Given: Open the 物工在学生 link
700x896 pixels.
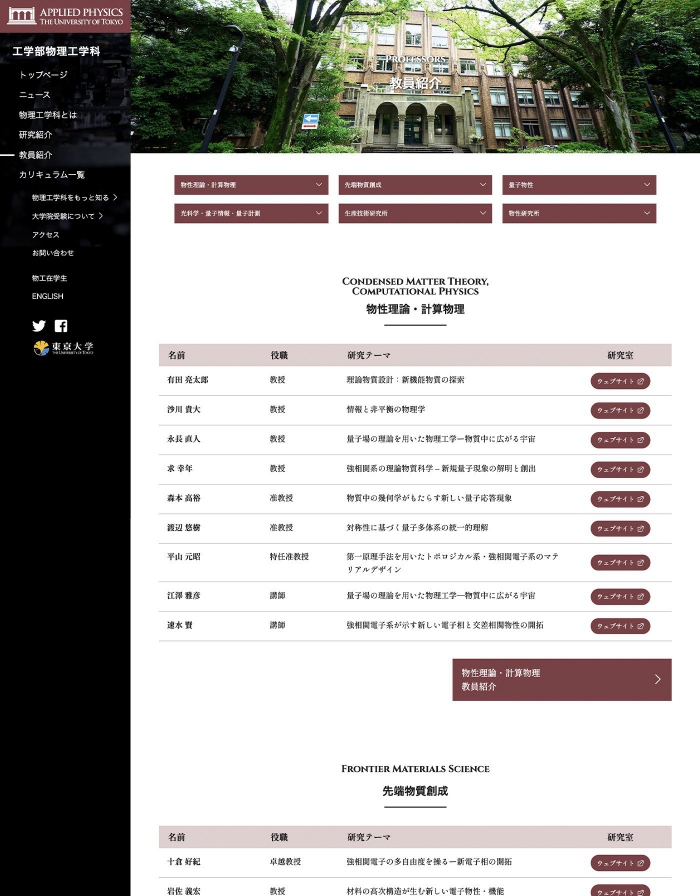Looking at the screenshot, I should pos(49,278).
